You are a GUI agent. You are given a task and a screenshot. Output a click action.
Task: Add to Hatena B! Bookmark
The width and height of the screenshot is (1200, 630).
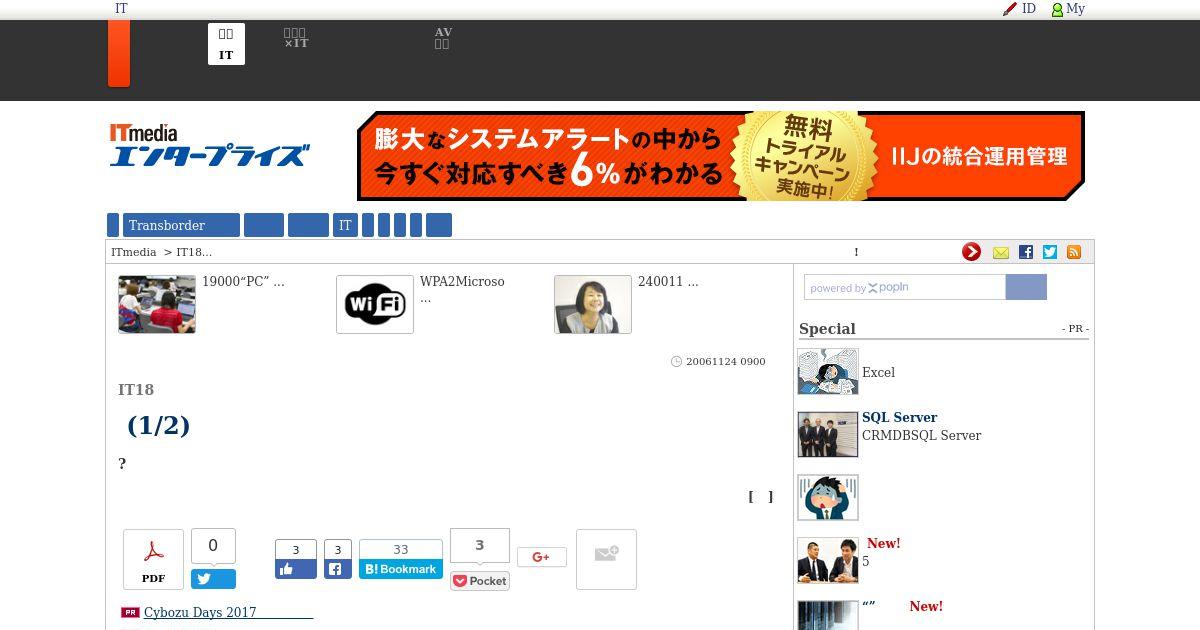(401, 569)
